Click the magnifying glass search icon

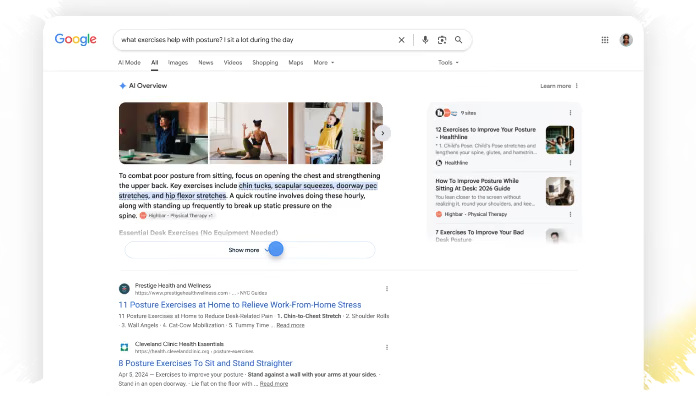pyautogui.click(x=459, y=40)
